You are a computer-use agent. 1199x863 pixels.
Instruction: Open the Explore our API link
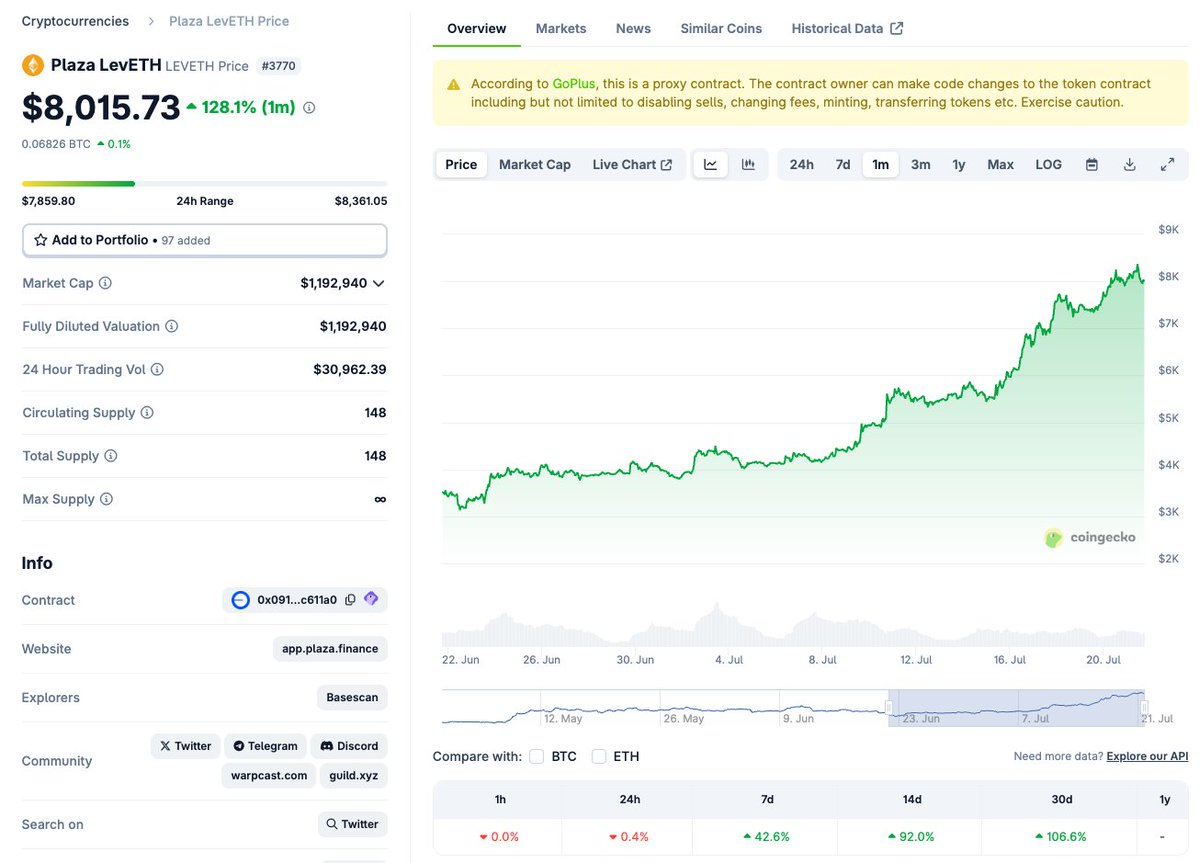[1147, 756]
